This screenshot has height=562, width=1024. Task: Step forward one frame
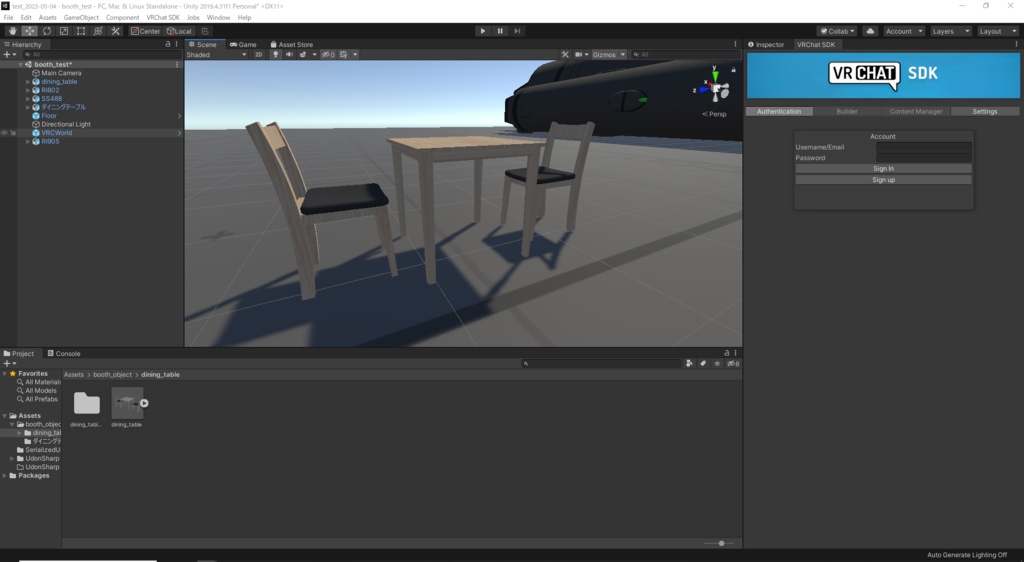(x=517, y=31)
